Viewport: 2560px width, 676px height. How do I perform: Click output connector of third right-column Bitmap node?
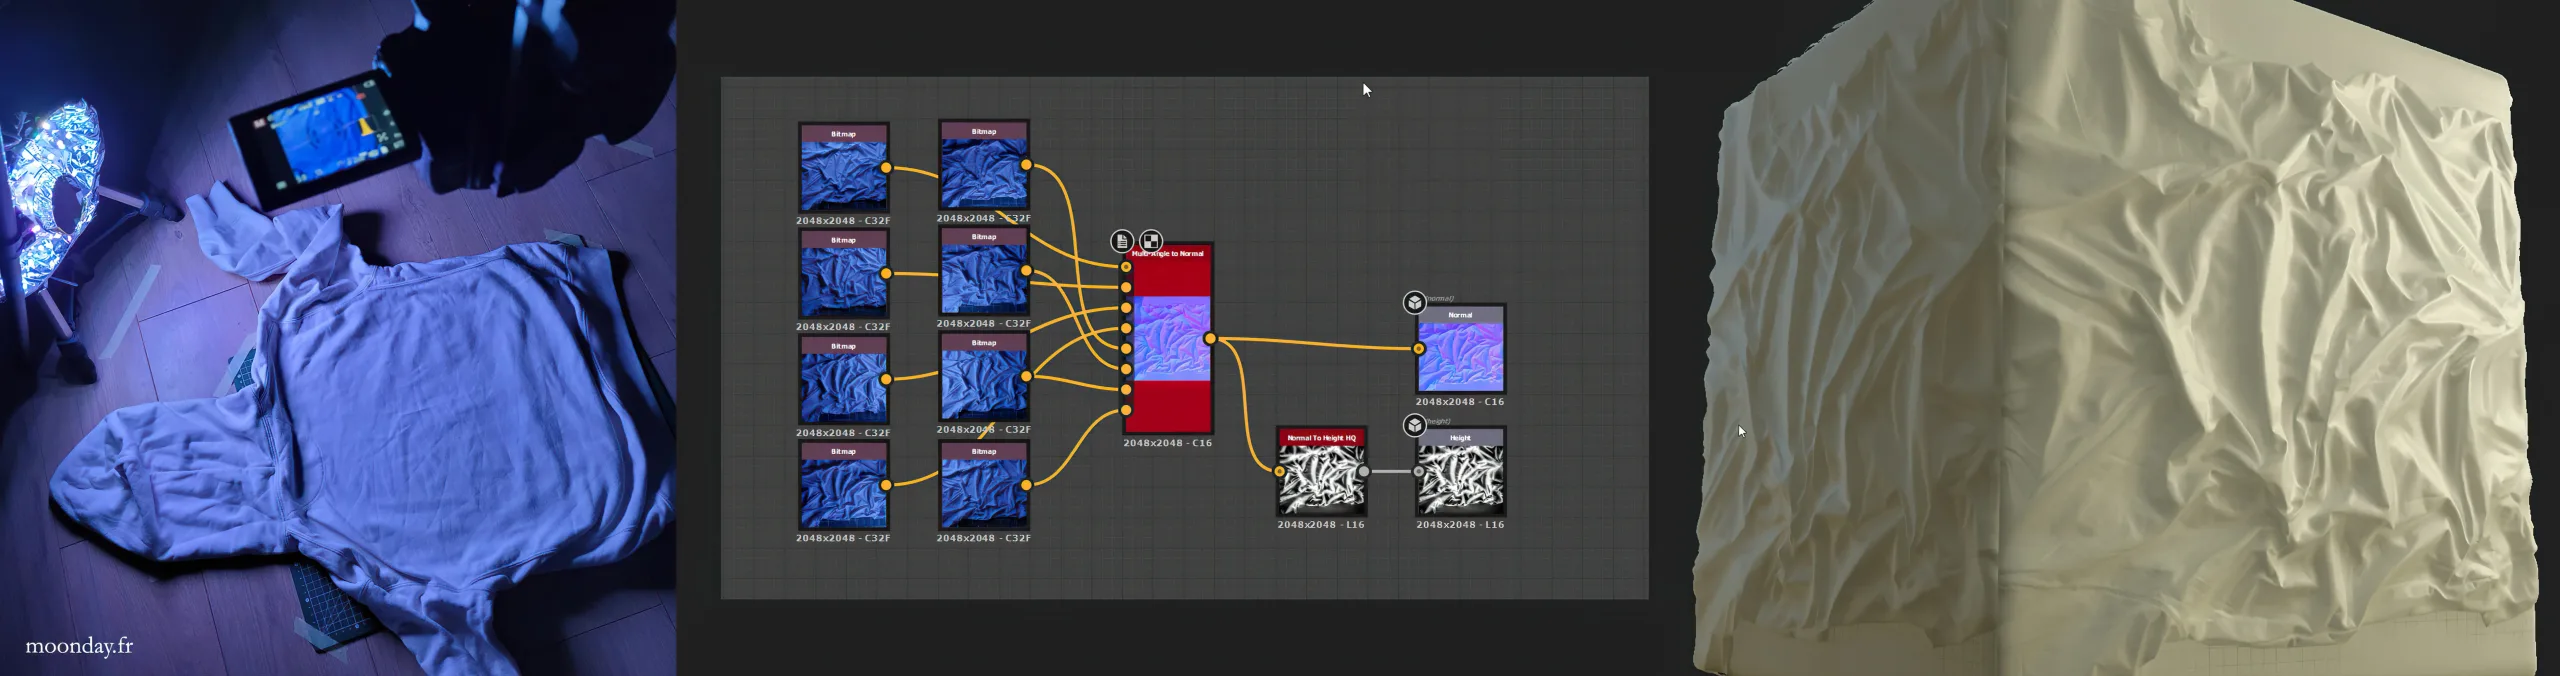(x=1026, y=376)
